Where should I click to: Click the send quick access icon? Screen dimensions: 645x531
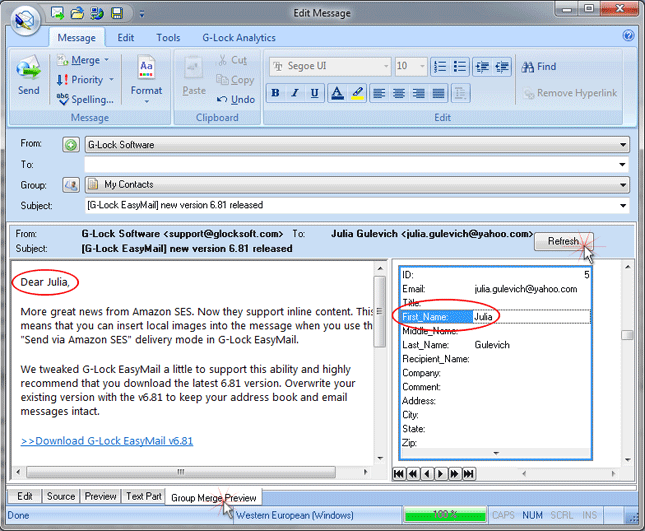pyautogui.click(x=57, y=13)
